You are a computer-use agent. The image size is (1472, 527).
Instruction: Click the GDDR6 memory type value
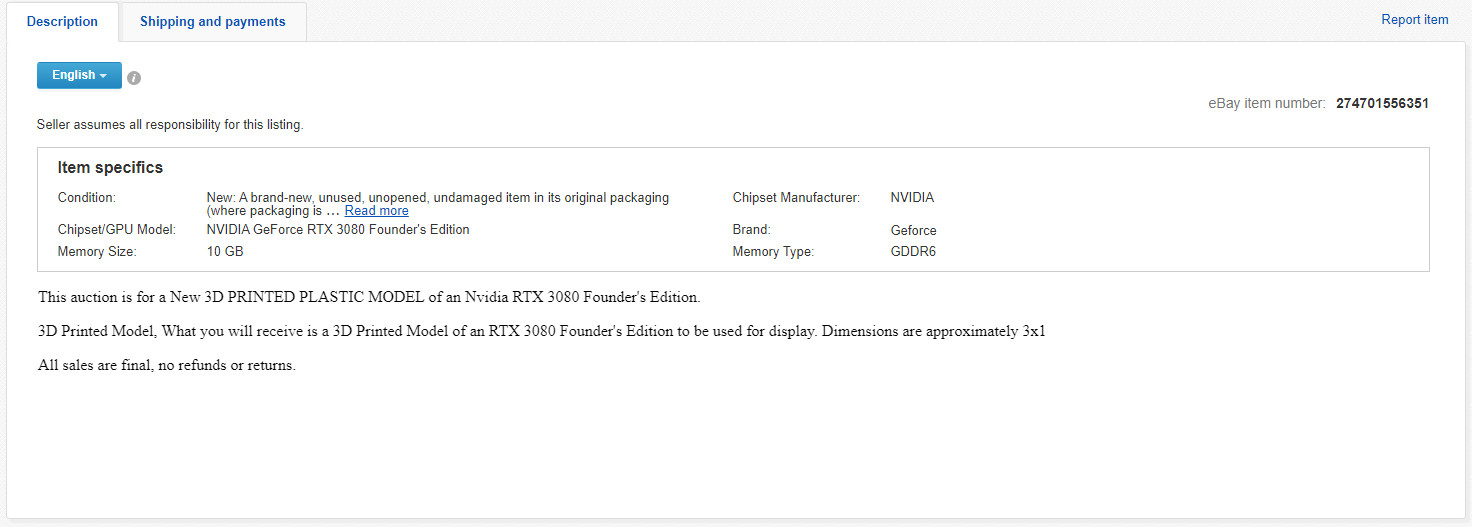pyautogui.click(x=913, y=252)
